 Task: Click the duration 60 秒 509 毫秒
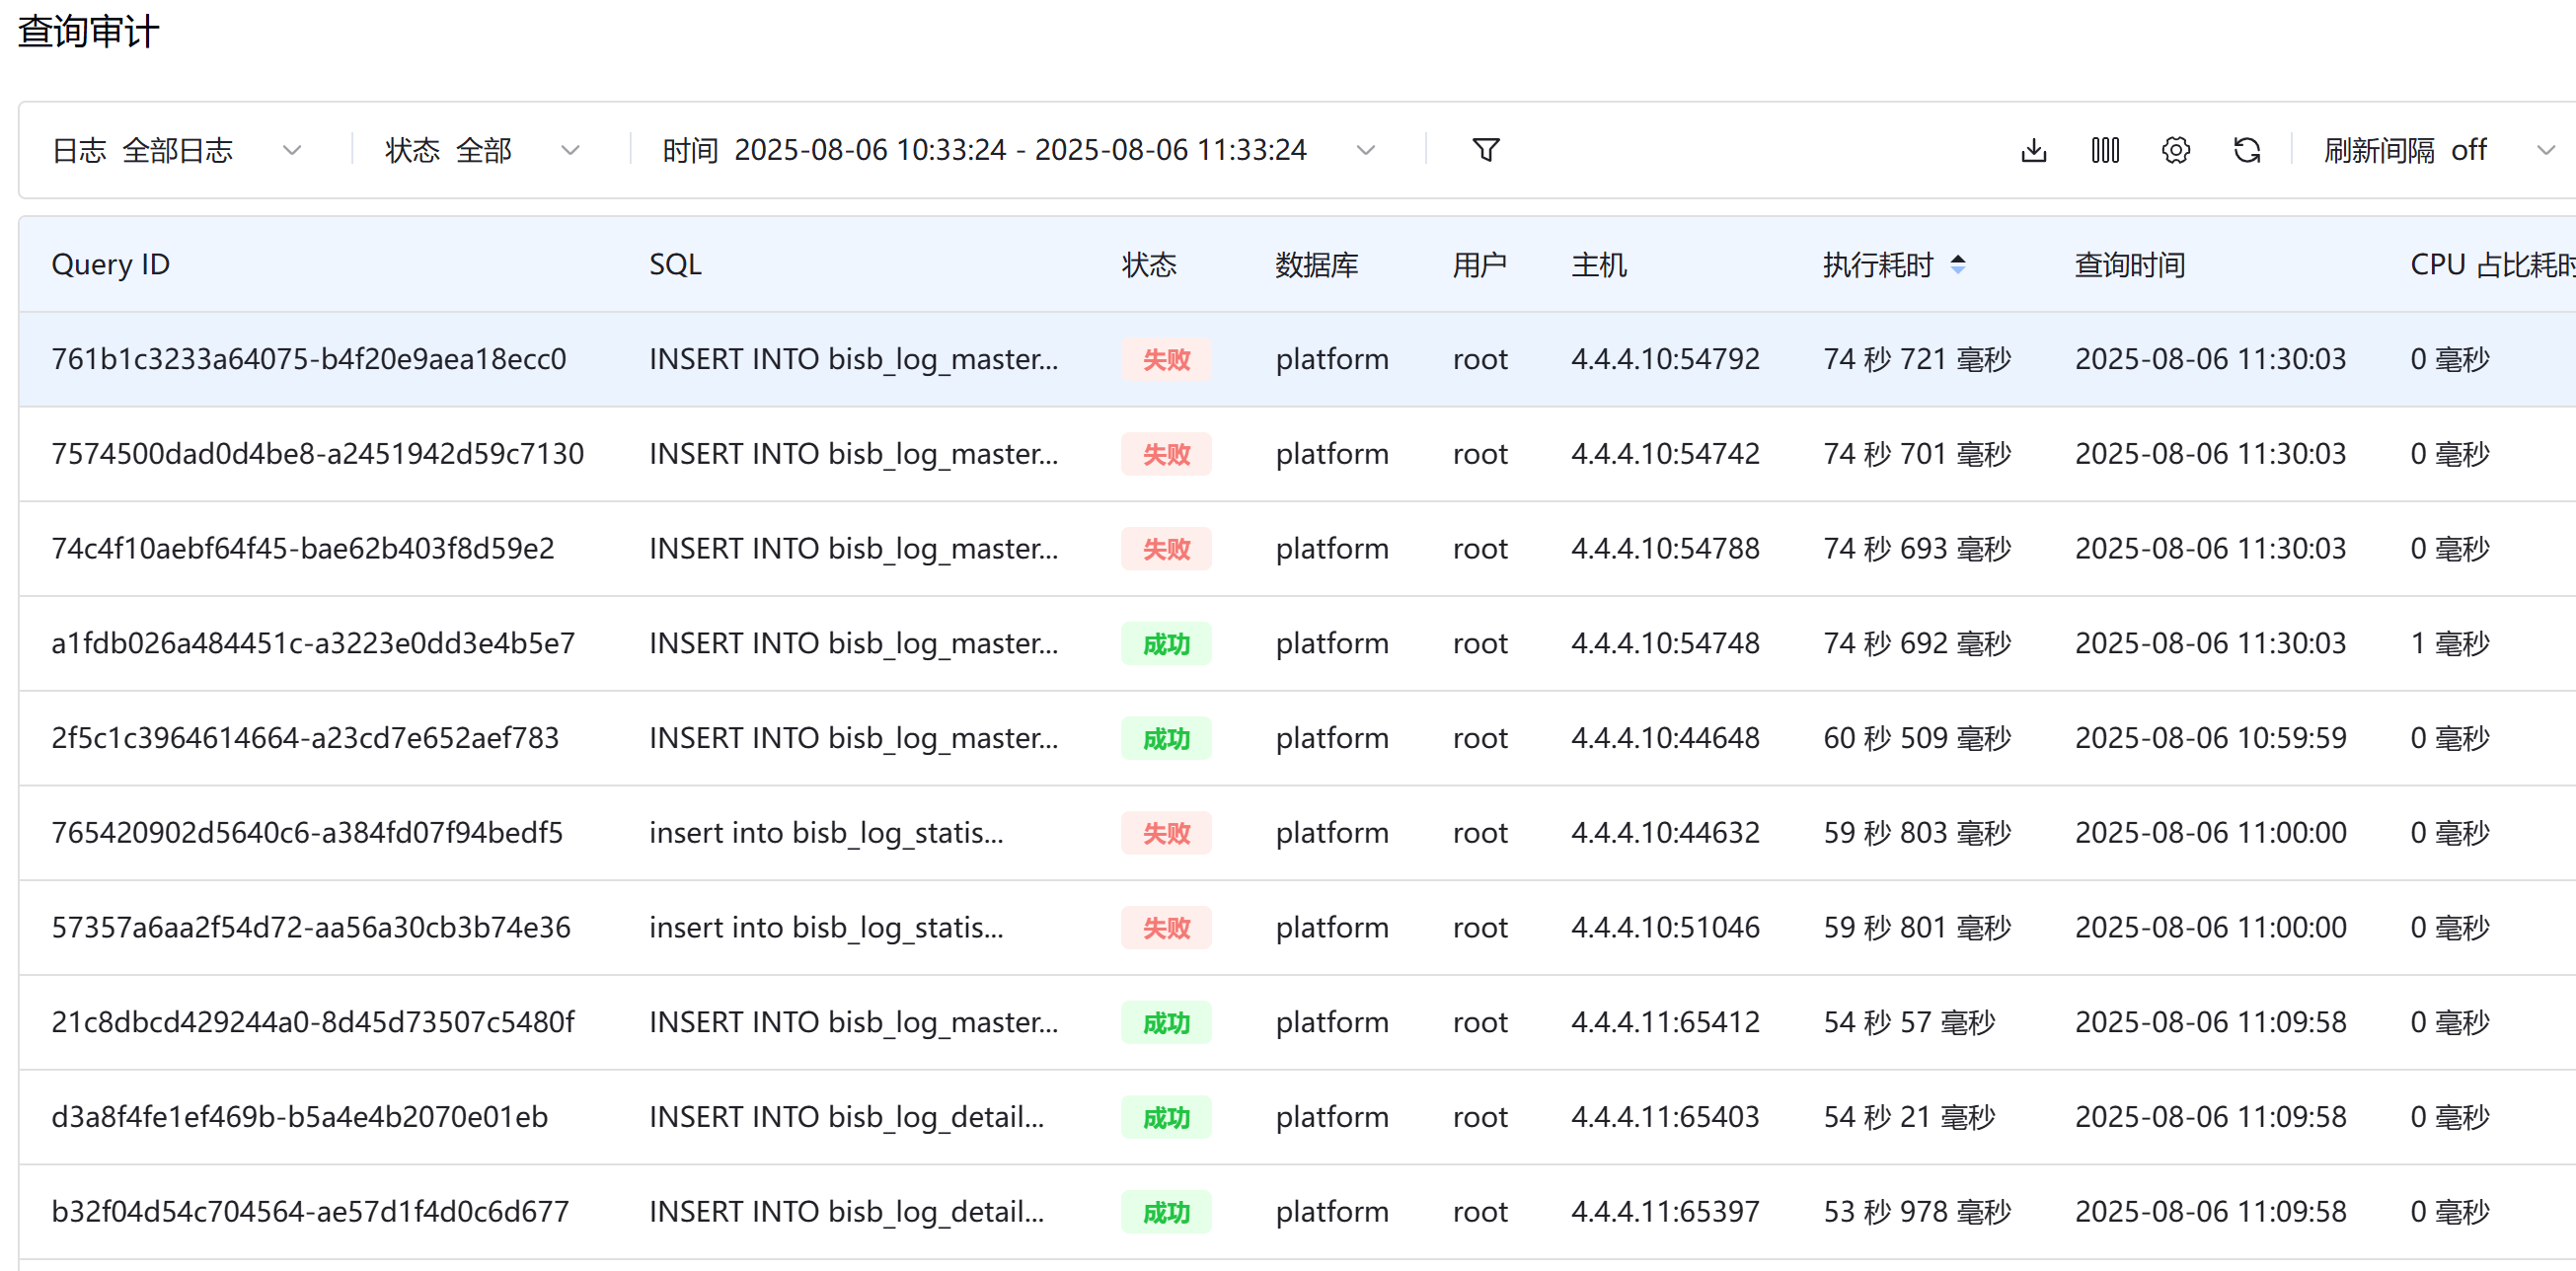pos(1917,738)
